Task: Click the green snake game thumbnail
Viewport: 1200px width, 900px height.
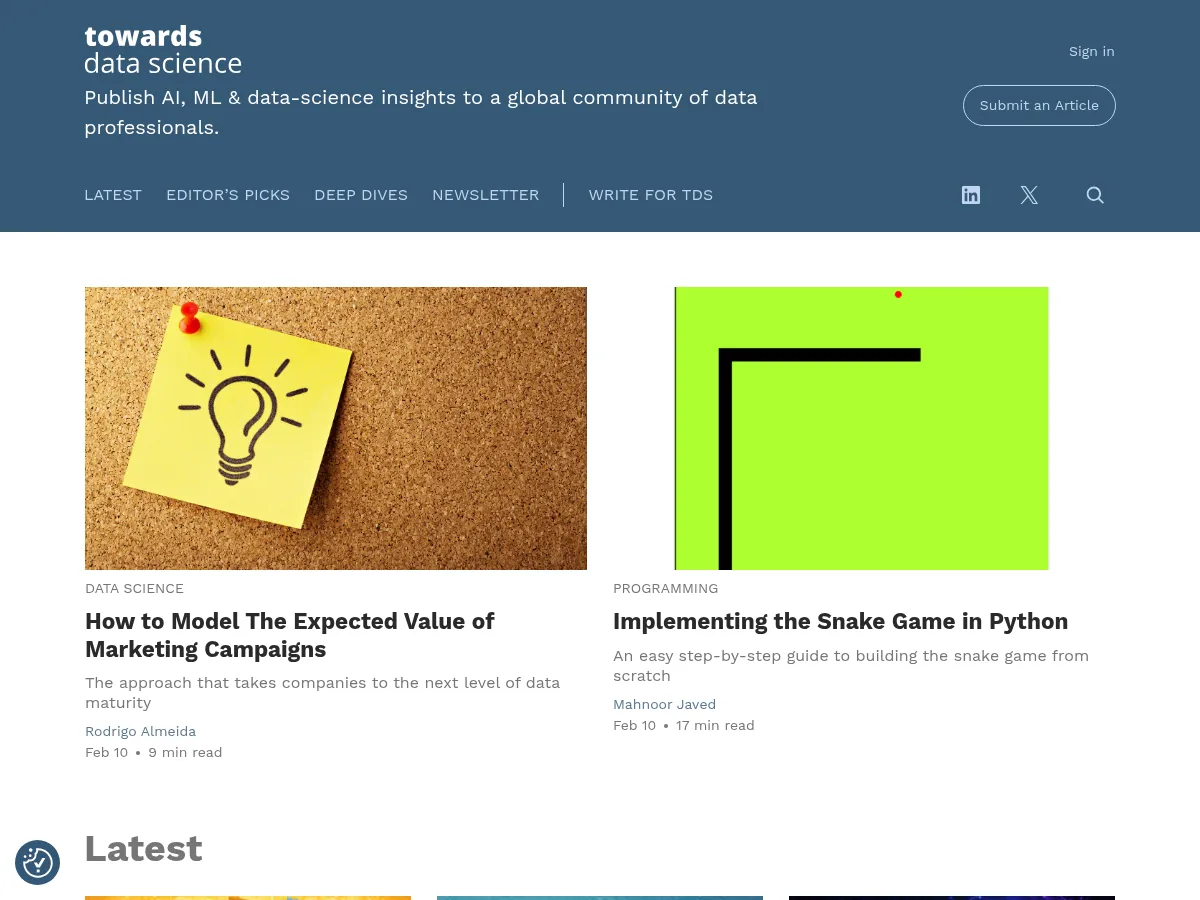Action: point(861,428)
